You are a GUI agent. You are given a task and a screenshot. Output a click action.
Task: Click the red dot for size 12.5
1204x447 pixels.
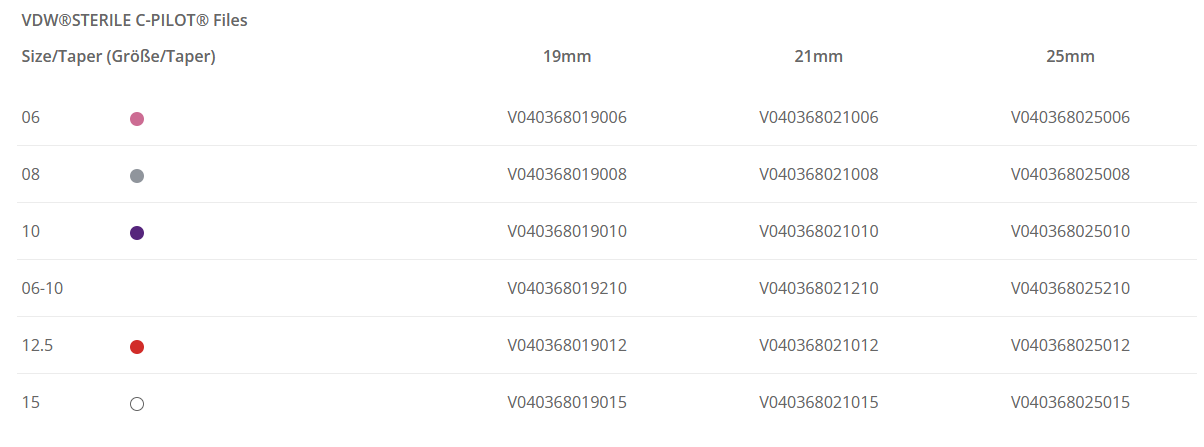[x=137, y=347]
